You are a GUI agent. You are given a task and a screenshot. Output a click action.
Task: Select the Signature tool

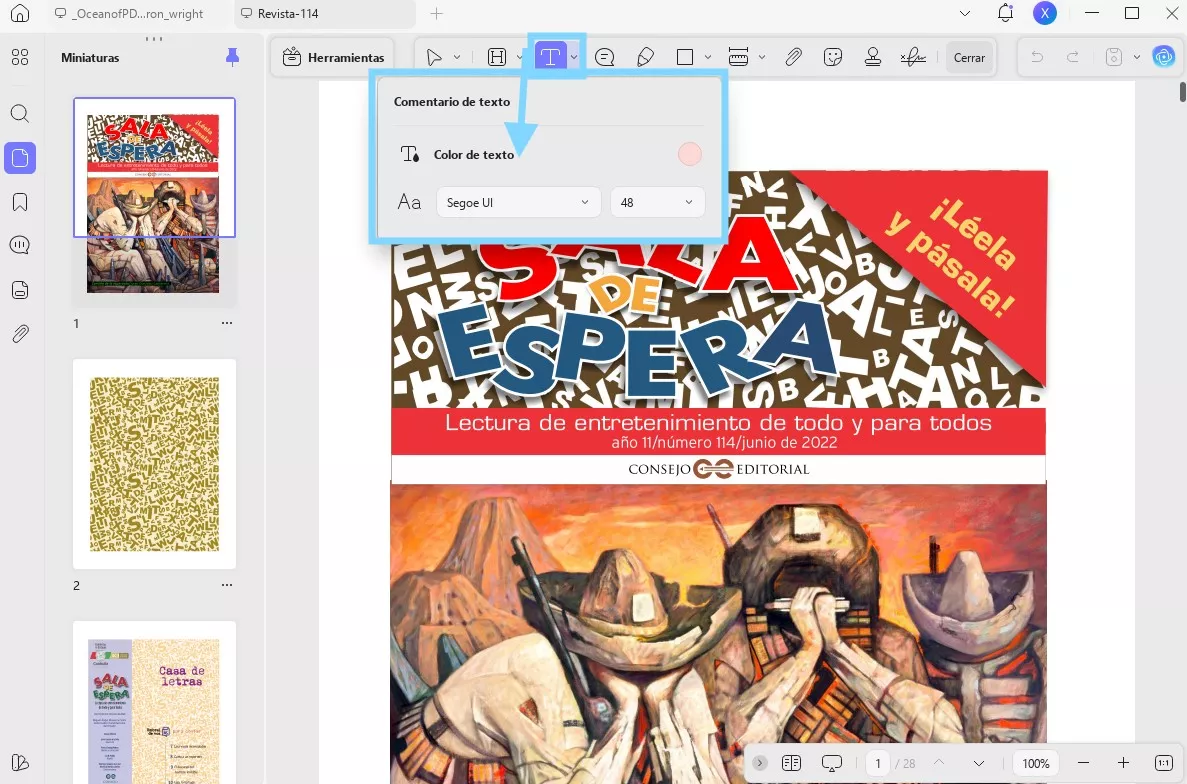[x=913, y=58]
